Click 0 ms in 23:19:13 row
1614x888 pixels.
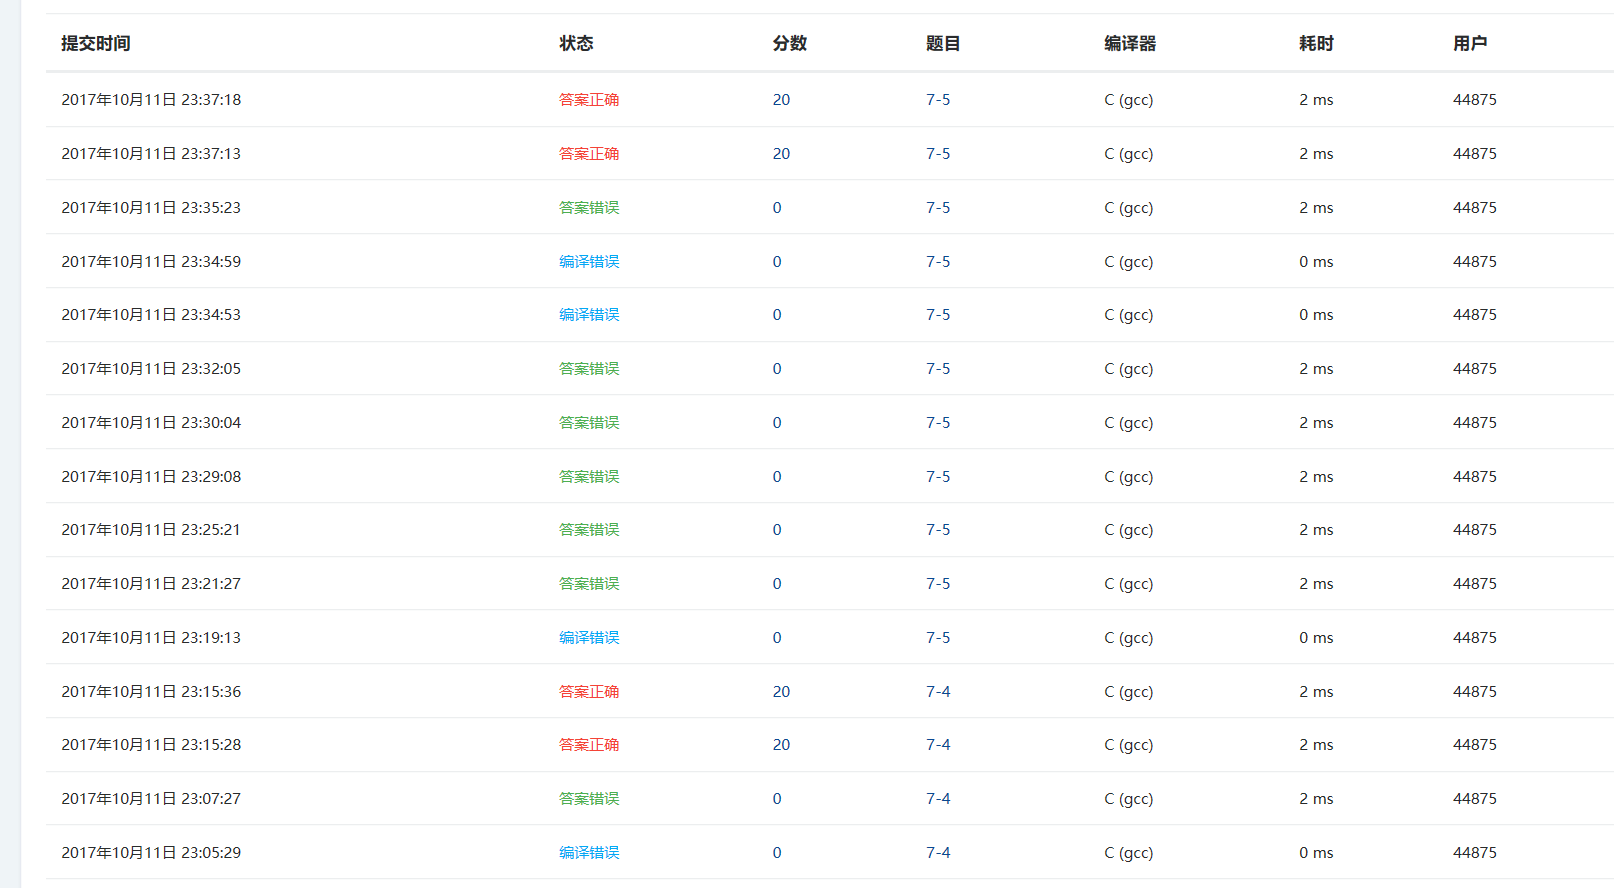click(1316, 638)
